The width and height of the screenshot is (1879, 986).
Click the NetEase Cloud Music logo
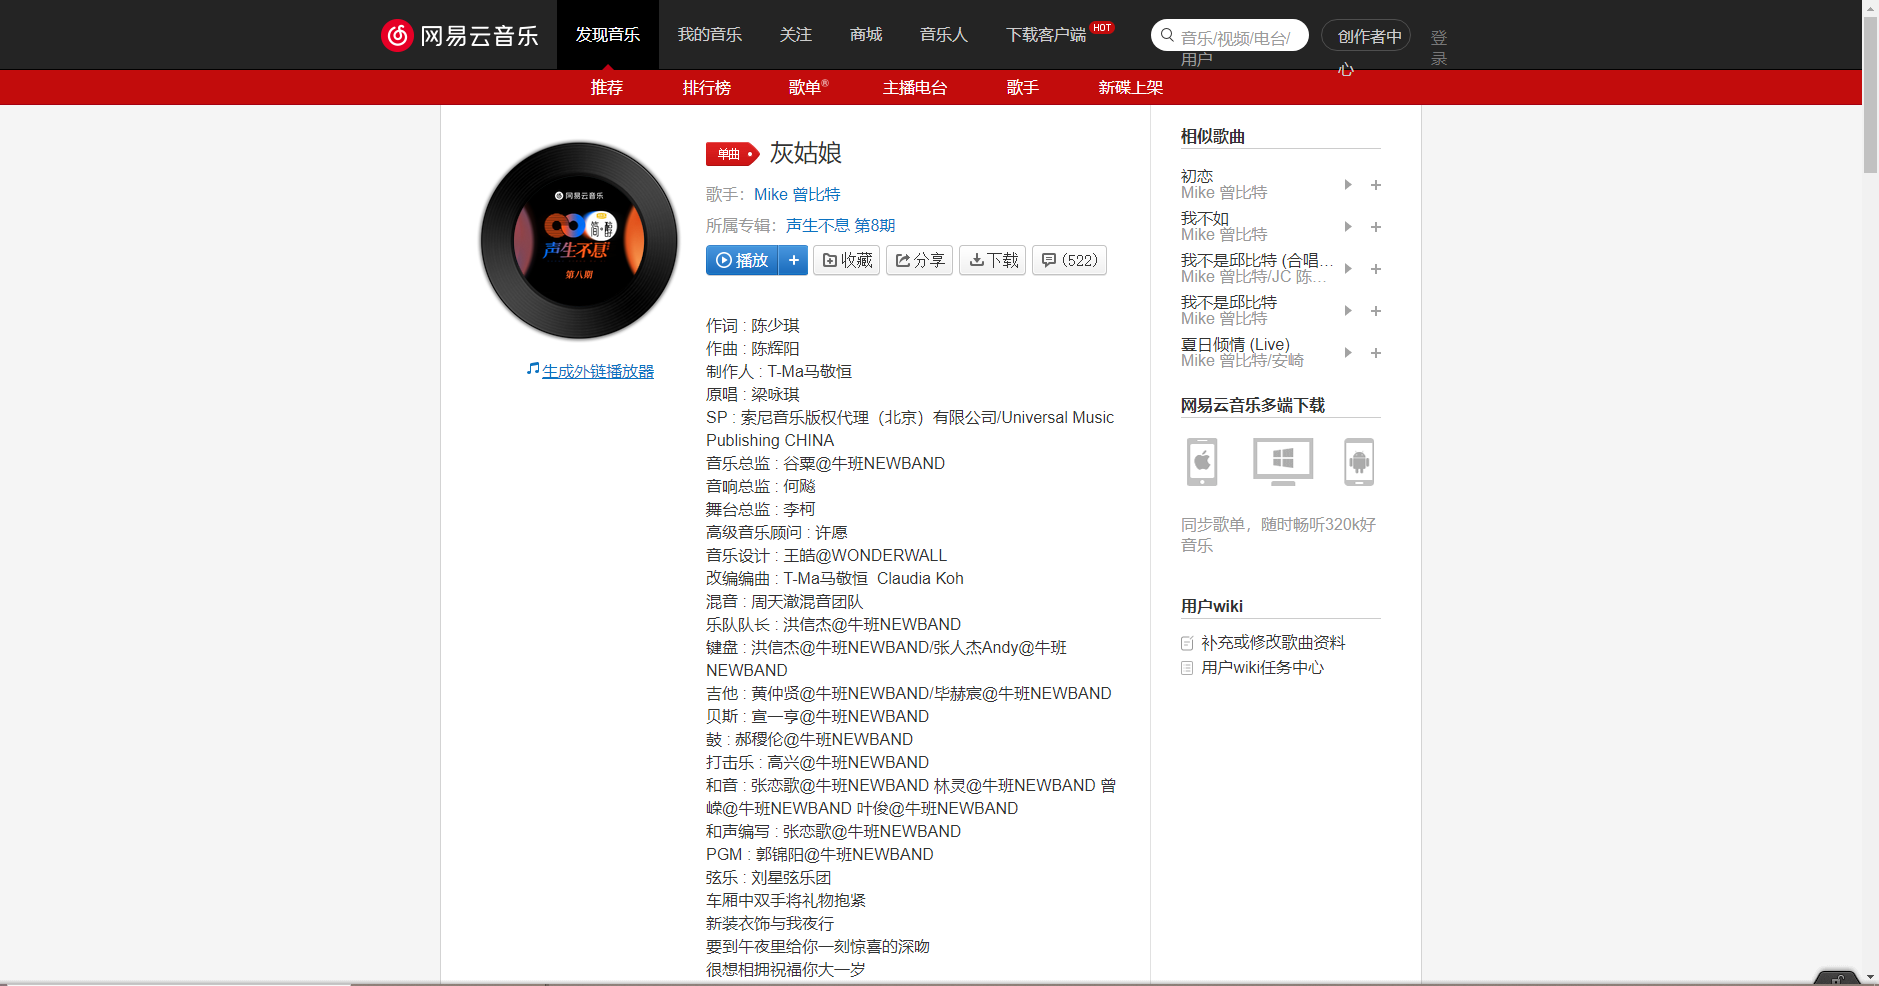[x=459, y=34]
